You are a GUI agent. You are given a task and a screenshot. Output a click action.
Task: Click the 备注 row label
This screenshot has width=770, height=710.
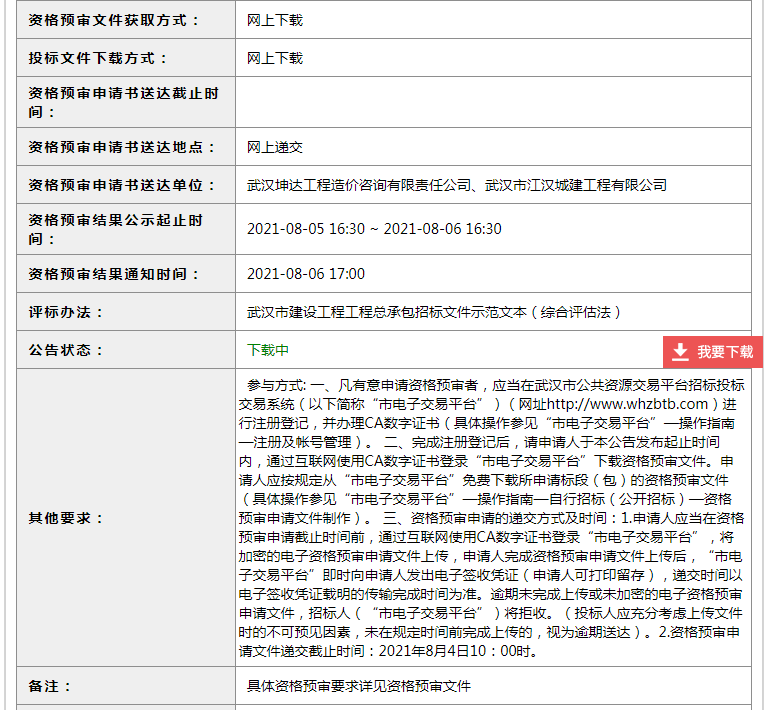tap(51, 686)
